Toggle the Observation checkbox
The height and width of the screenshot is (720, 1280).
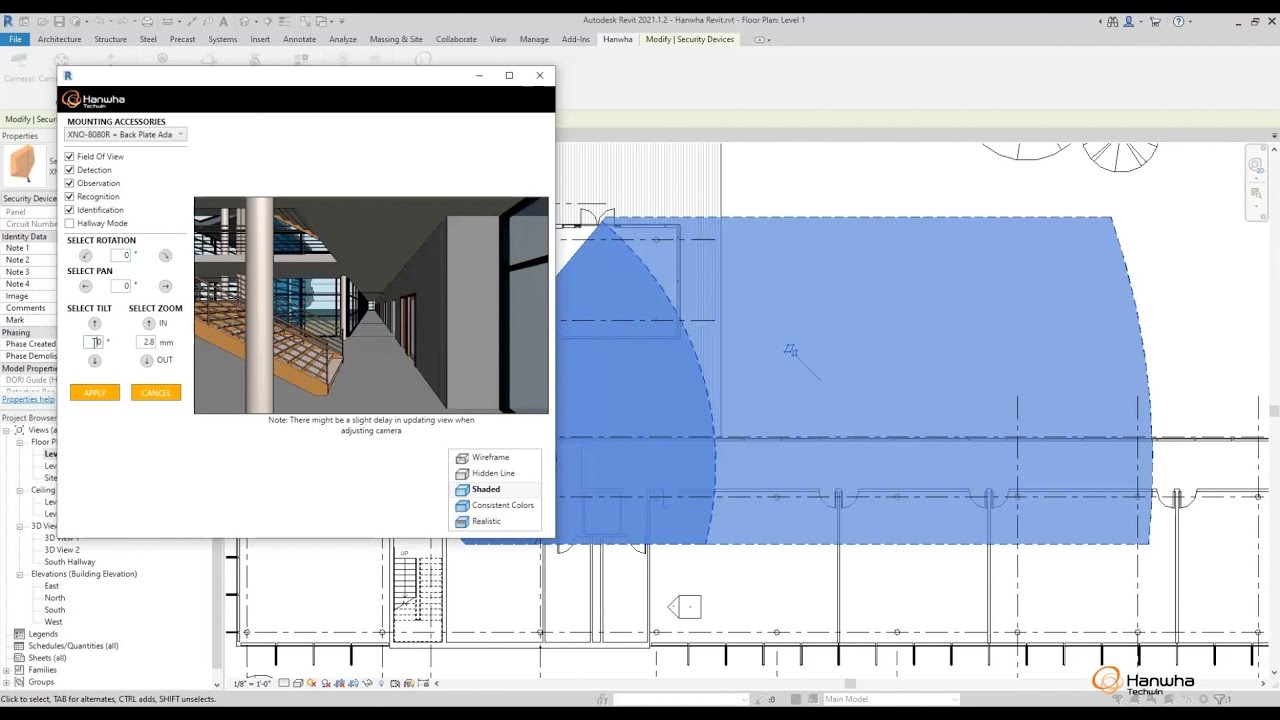(x=70, y=183)
